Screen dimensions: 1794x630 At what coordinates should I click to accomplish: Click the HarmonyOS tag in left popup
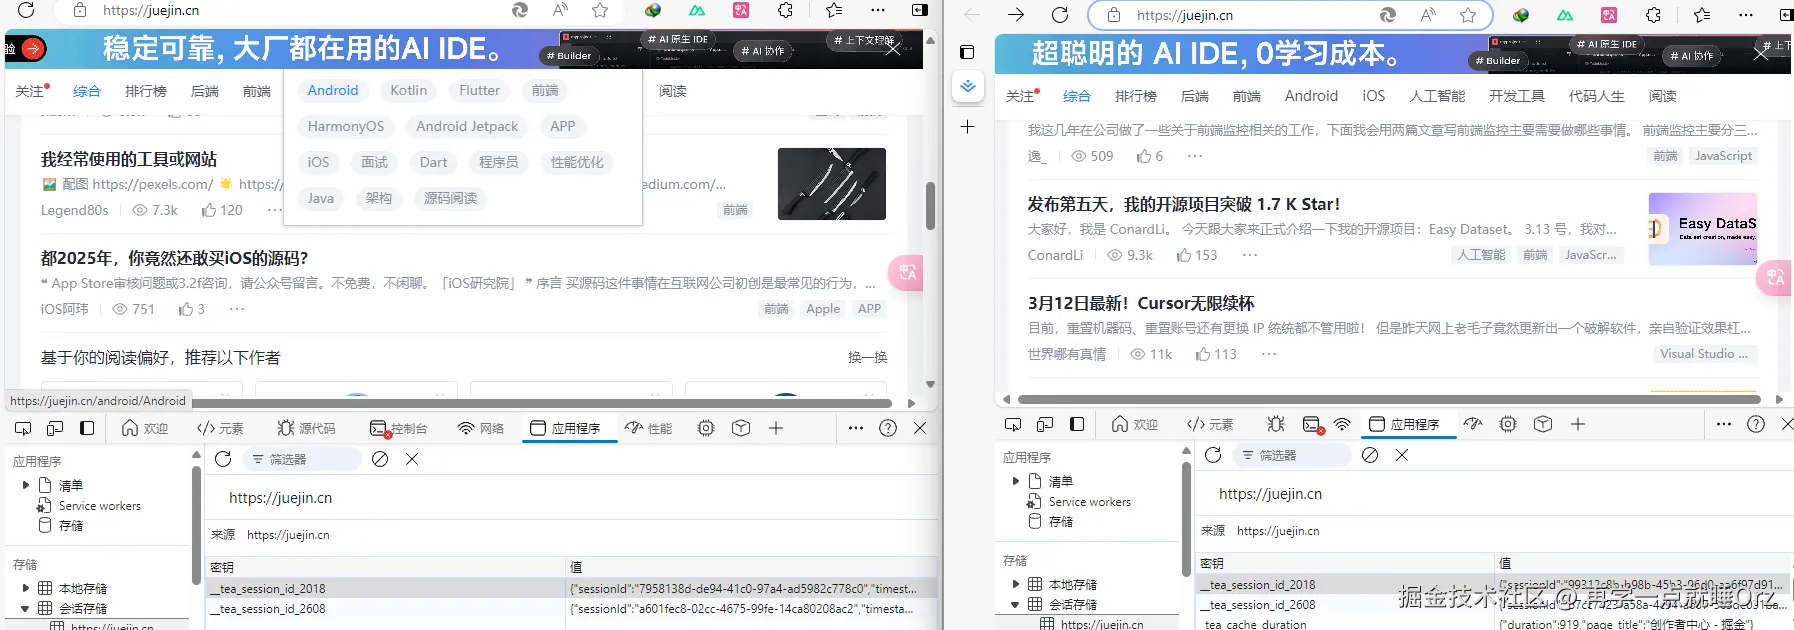[345, 126]
